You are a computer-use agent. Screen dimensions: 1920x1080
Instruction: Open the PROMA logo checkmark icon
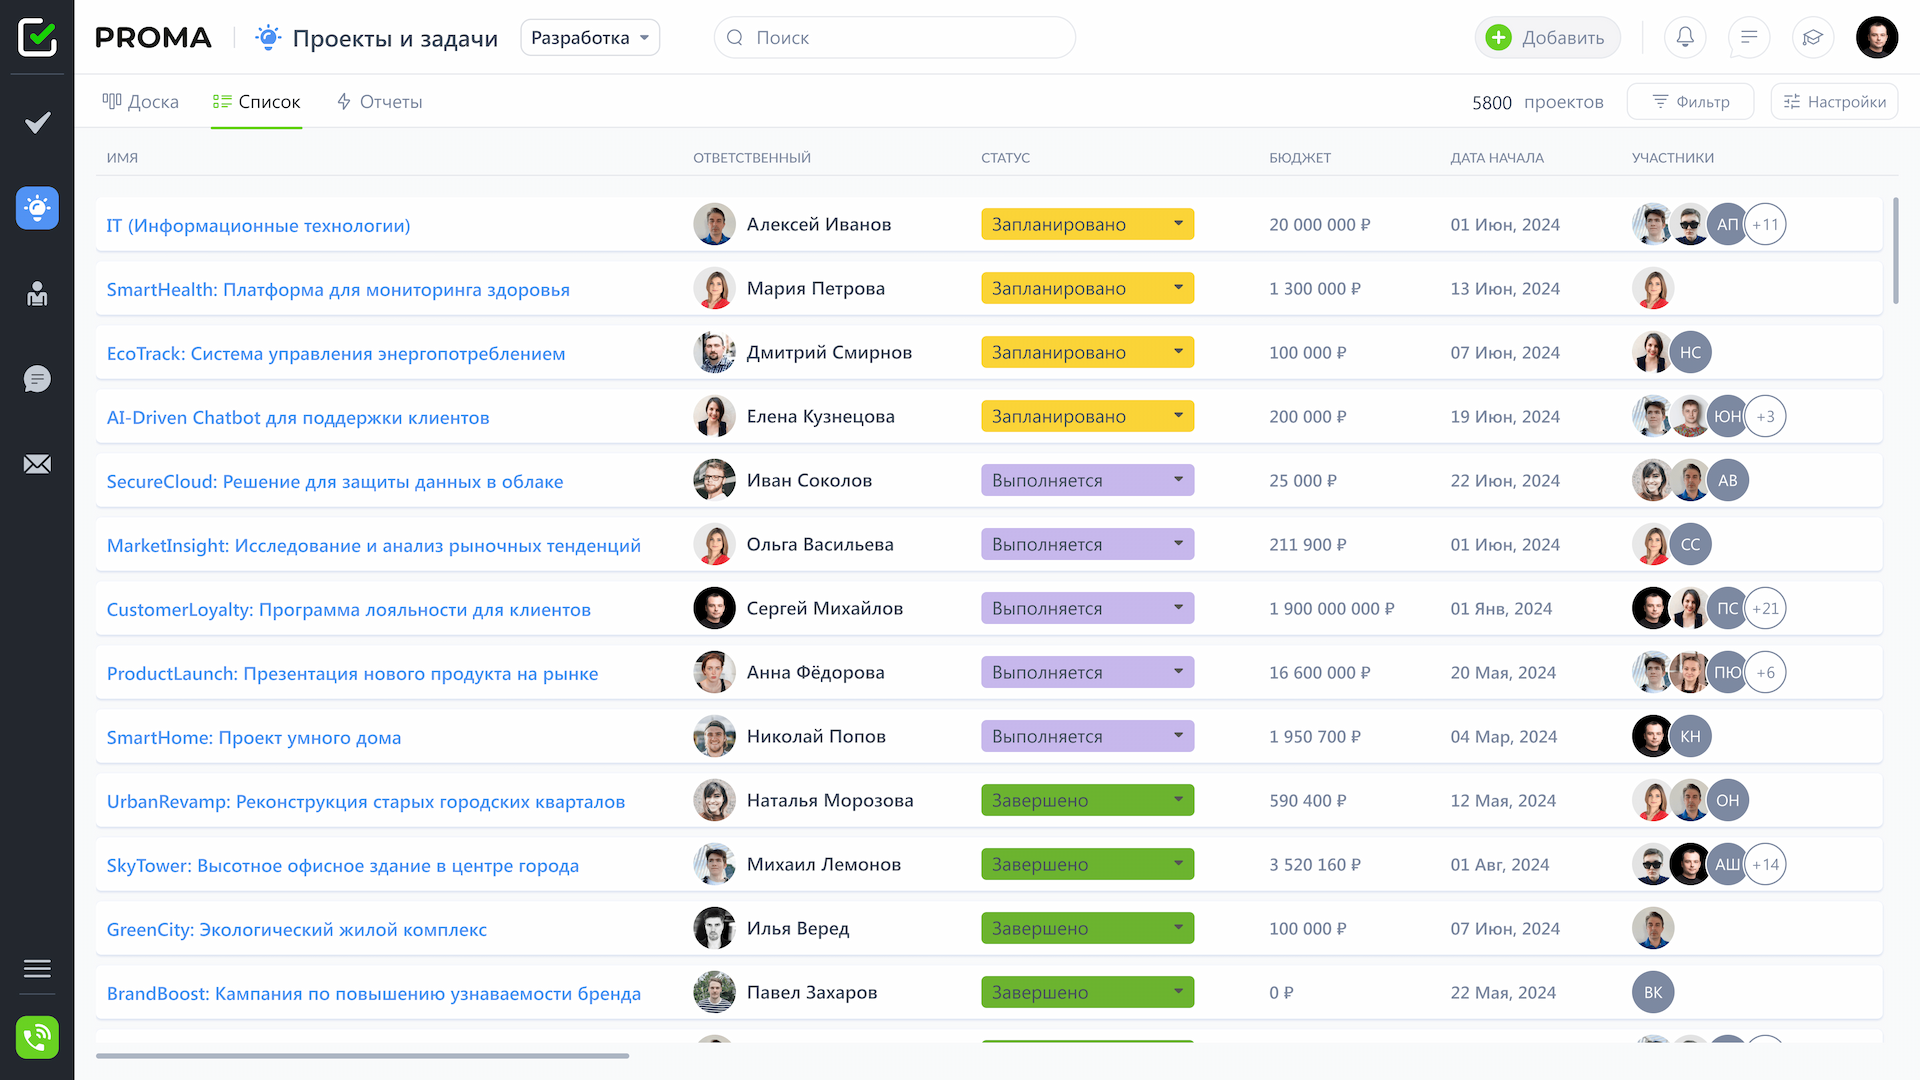click(x=37, y=37)
